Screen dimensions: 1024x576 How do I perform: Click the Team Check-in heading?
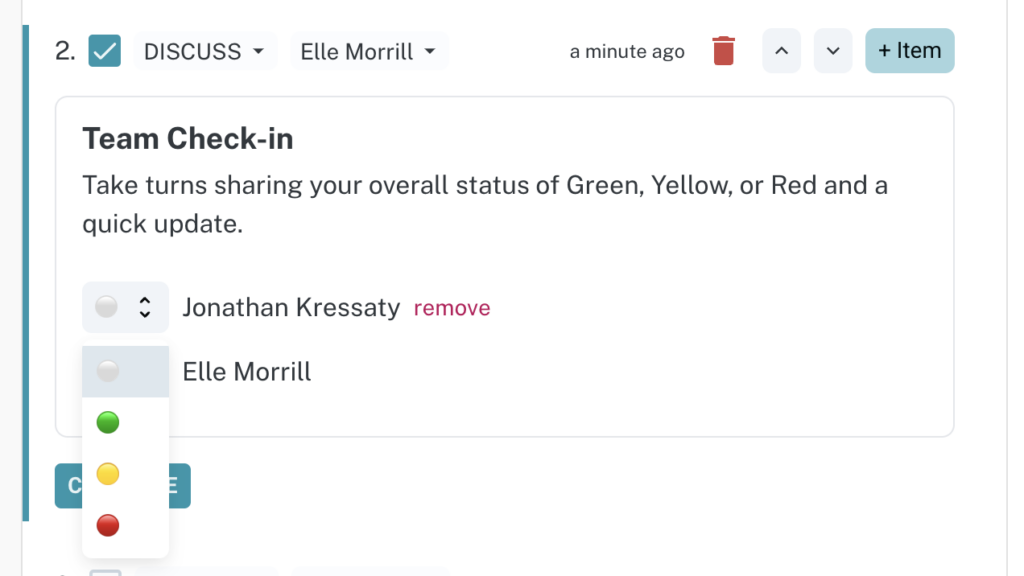[187, 138]
